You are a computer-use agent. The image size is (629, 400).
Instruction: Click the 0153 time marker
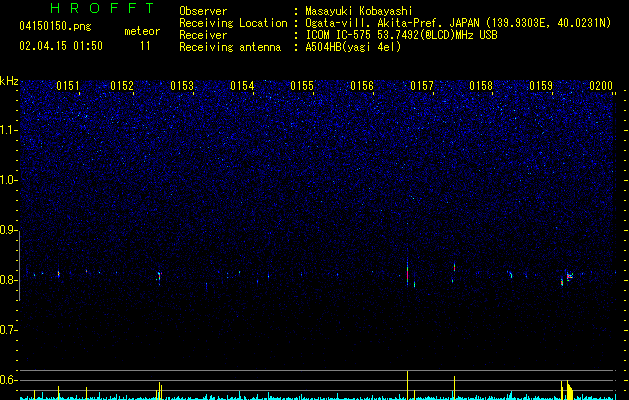pos(182,86)
